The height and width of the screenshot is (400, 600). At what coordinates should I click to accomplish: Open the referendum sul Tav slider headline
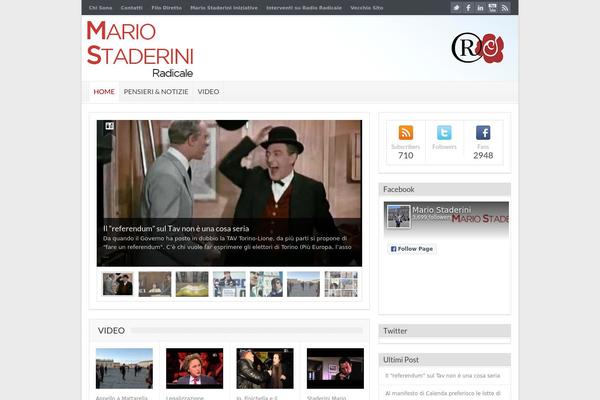[176, 229]
